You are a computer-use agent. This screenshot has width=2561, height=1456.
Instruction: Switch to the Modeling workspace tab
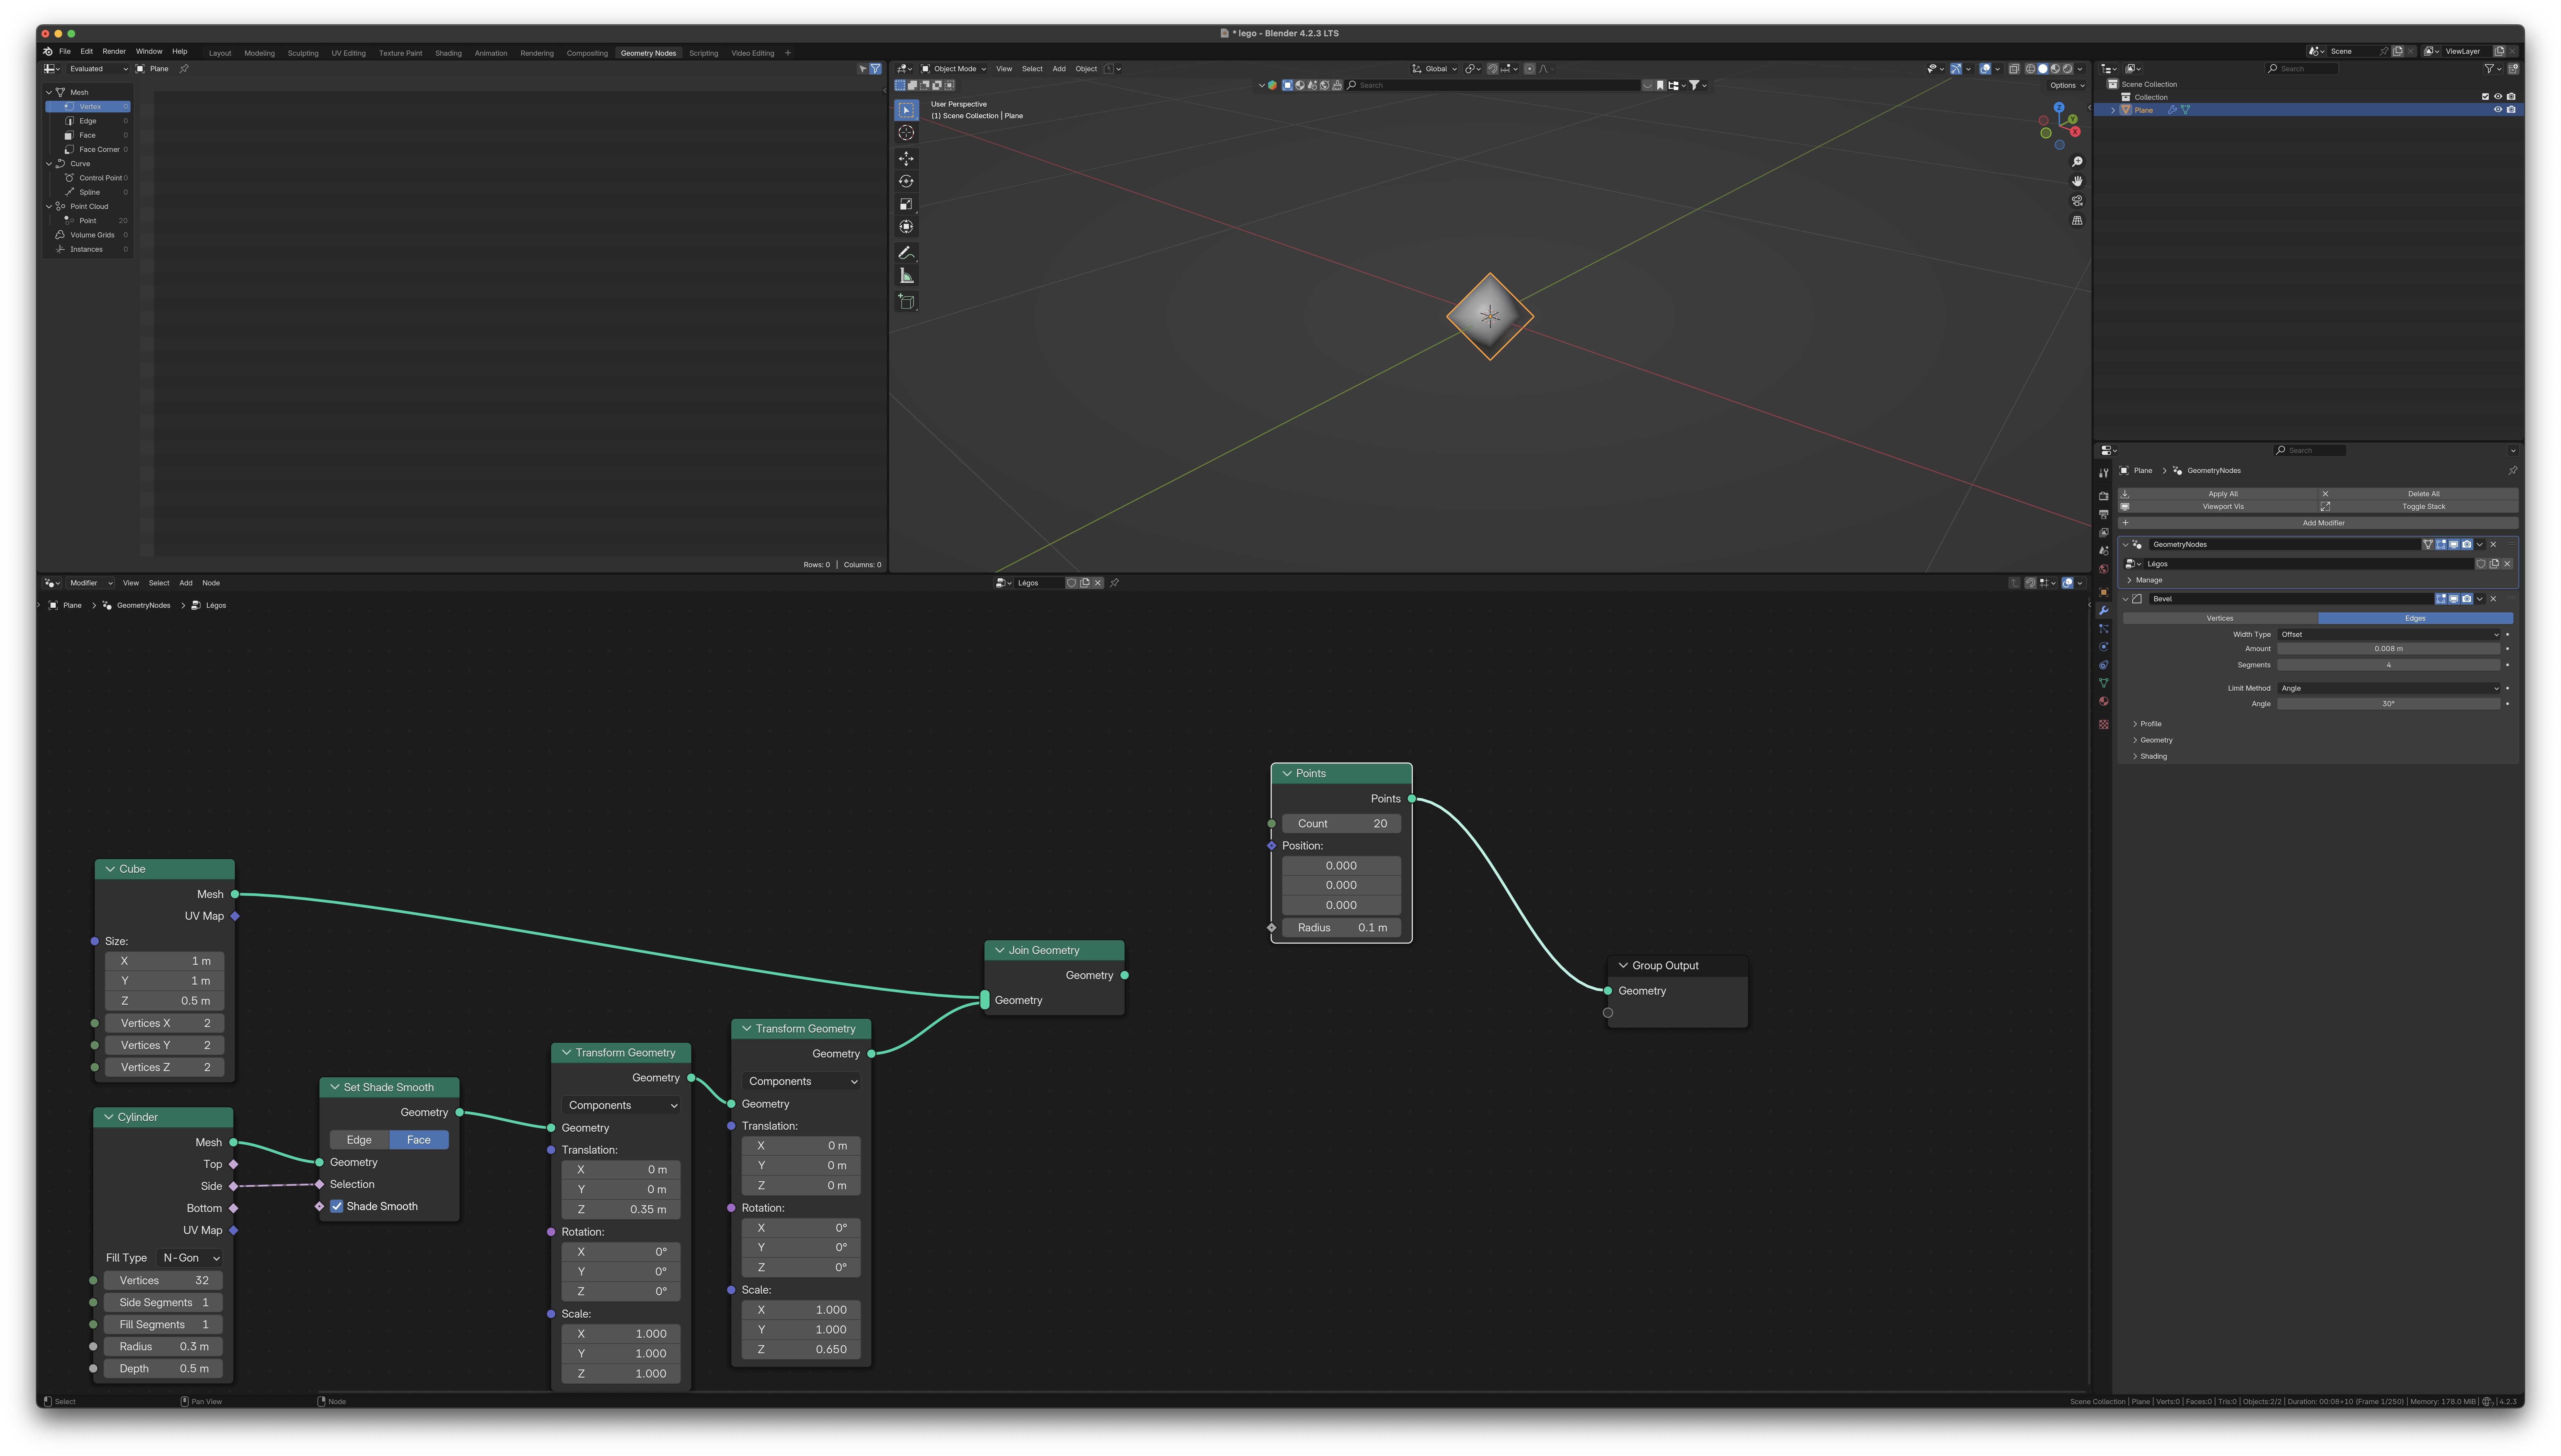click(x=259, y=53)
